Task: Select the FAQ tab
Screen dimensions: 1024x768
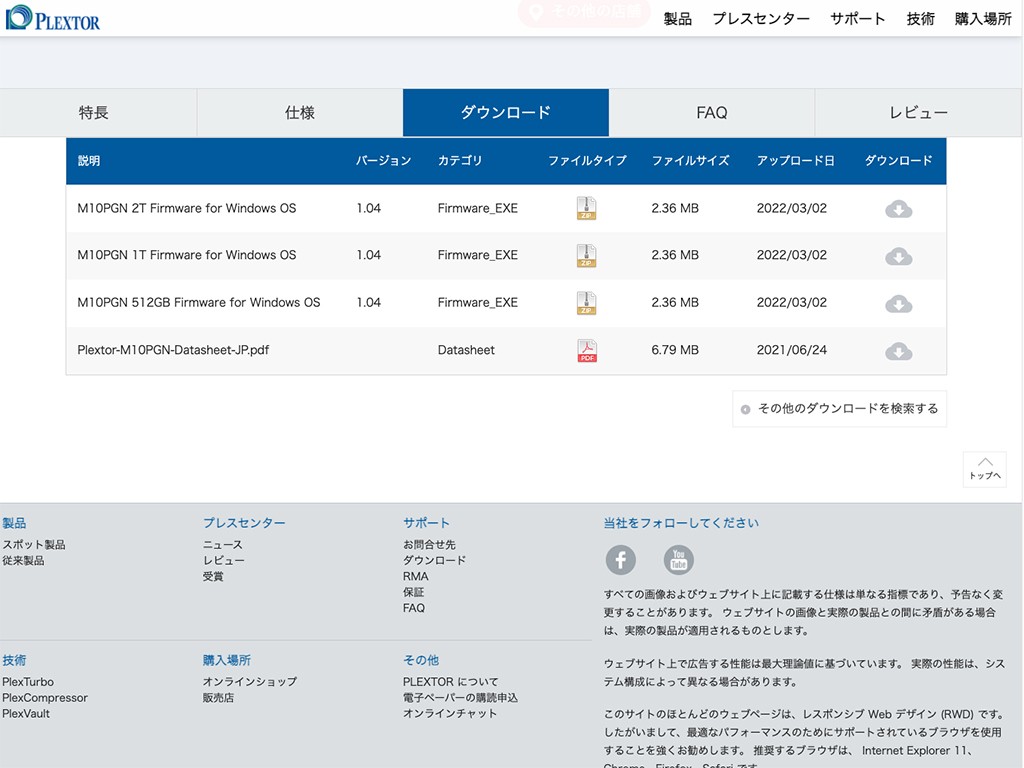Action: pos(712,113)
